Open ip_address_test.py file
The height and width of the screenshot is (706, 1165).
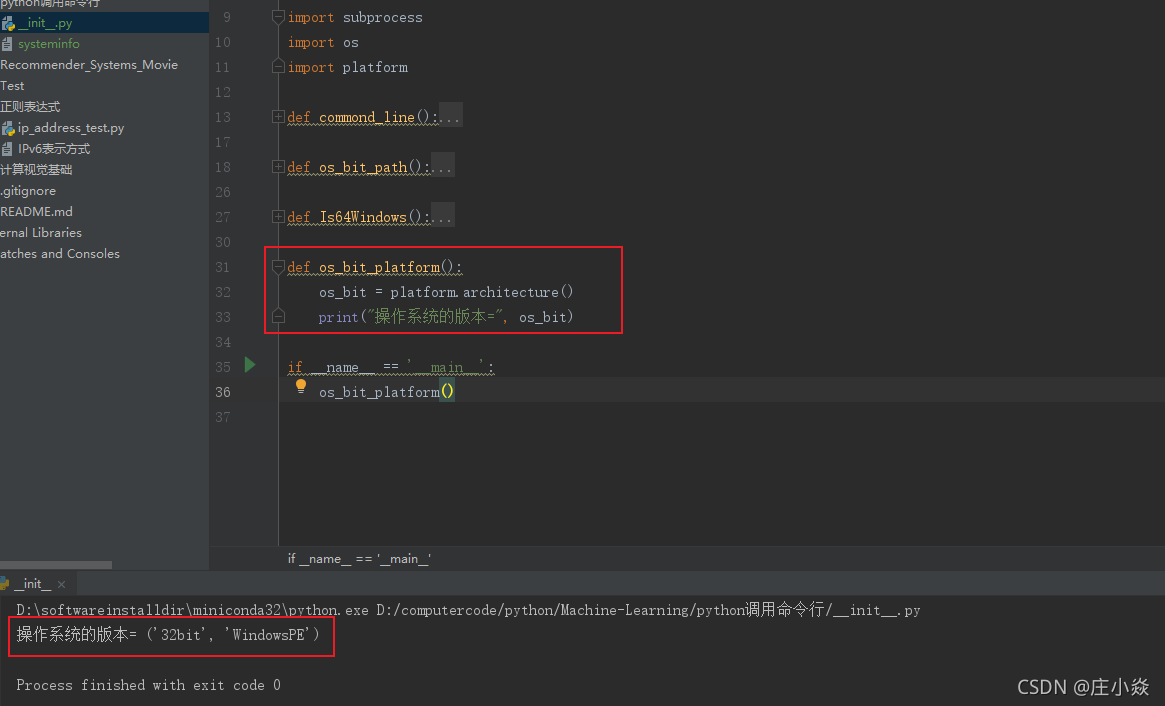point(71,128)
